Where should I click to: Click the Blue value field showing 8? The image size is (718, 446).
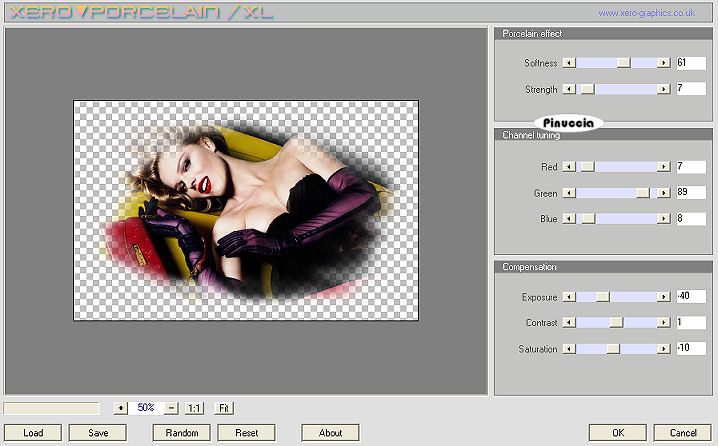[691, 218]
